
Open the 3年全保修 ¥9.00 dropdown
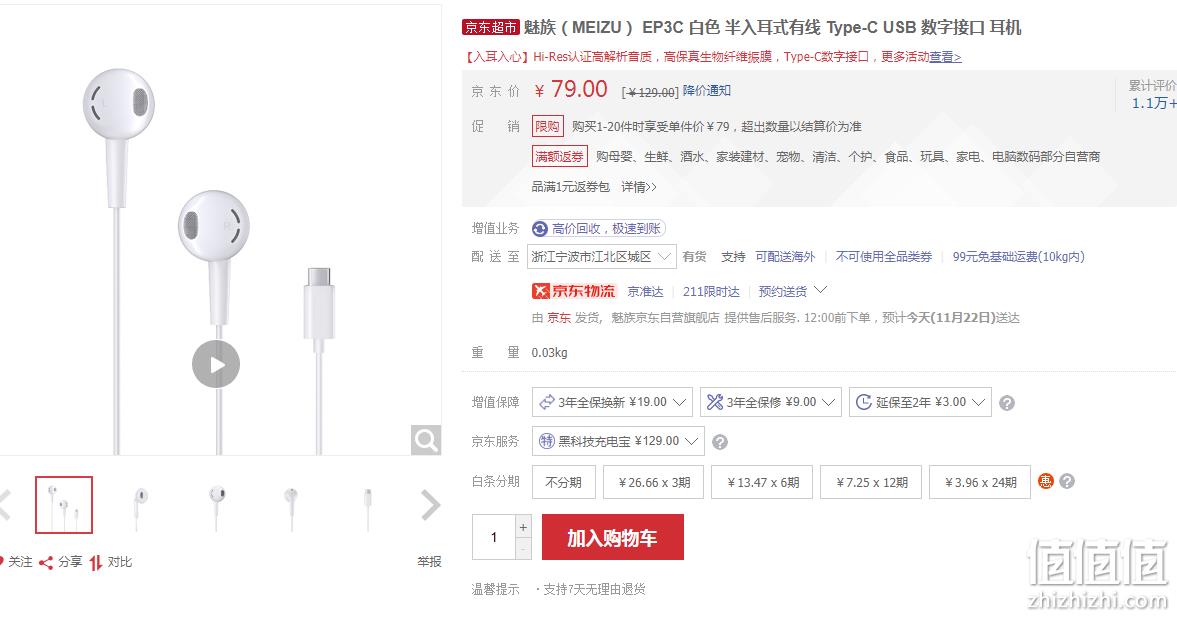click(771, 402)
